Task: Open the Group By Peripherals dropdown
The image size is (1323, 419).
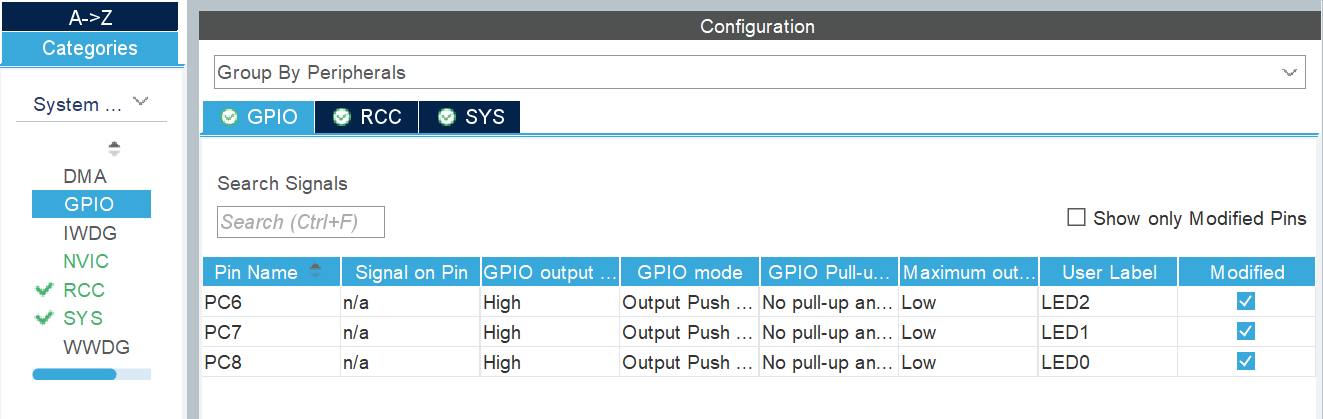Action: [759, 72]
